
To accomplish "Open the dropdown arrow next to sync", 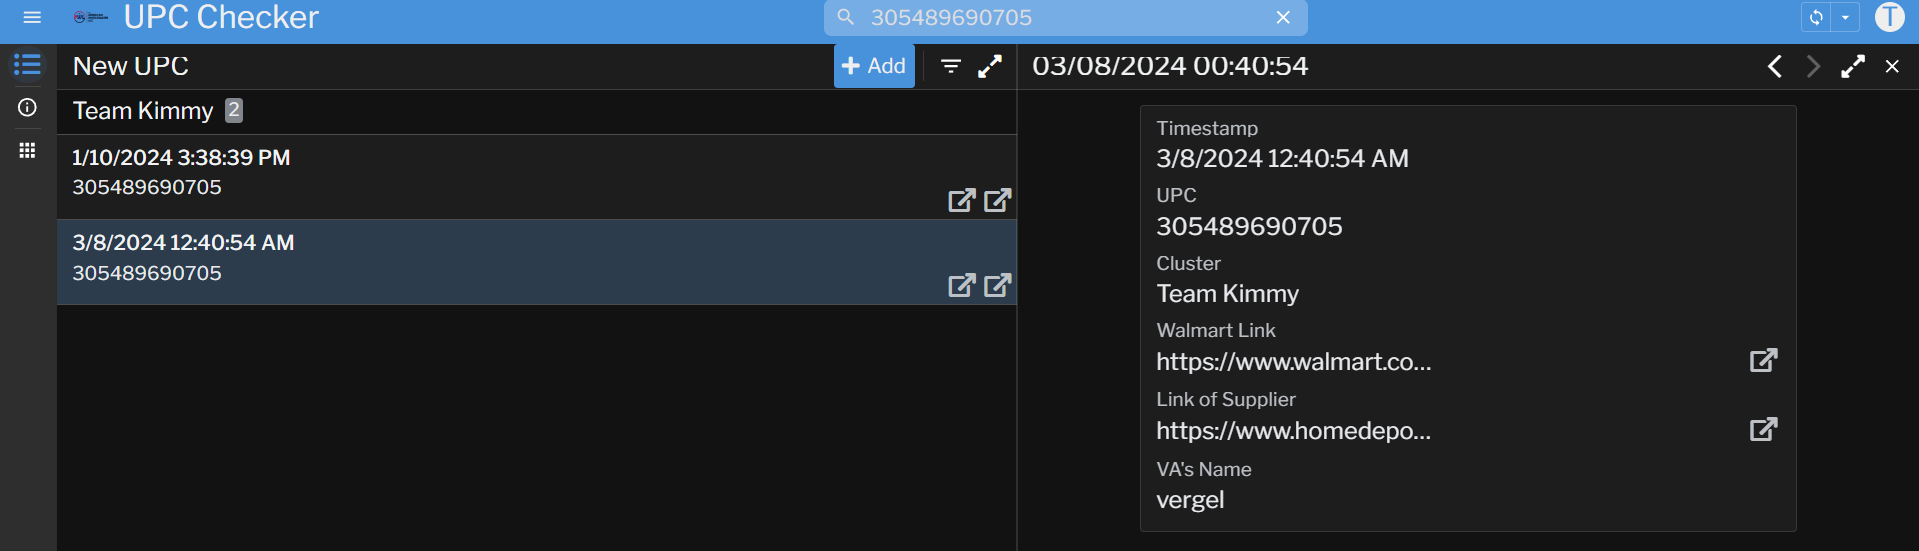I will click(1845, 17).
